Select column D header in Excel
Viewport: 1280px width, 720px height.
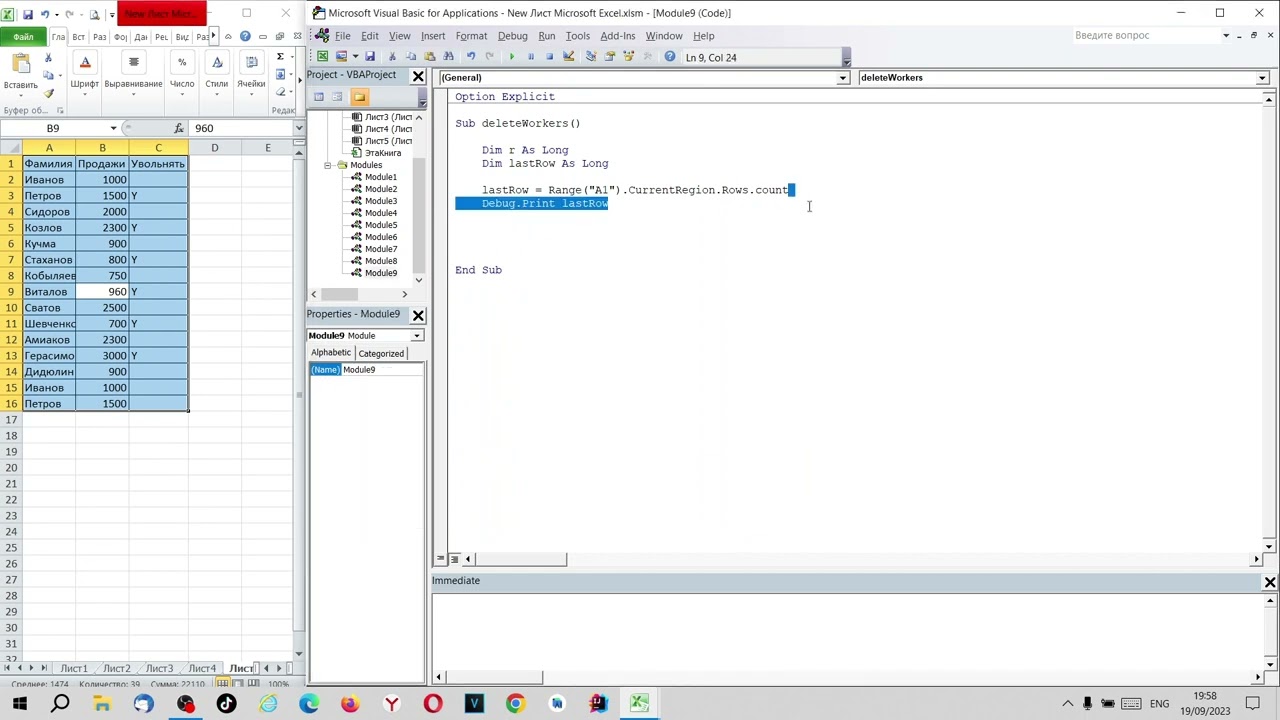214,148
